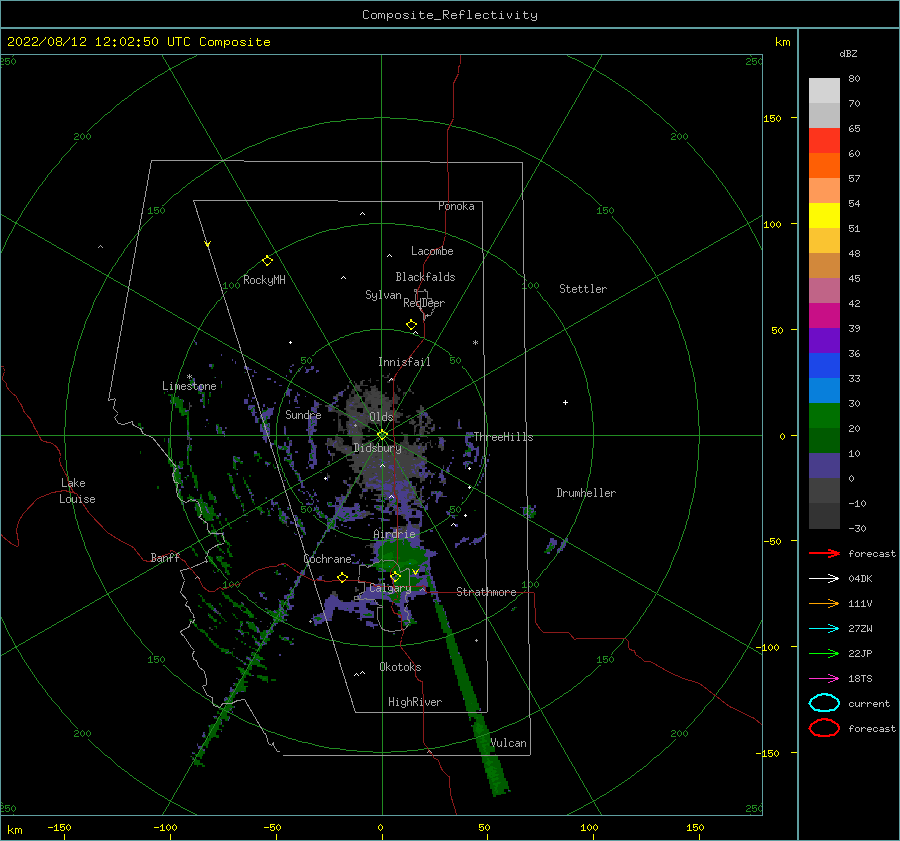Click the asterisk marker above Limestone
Image resolution: width=900 pixels, height=841 pixels.
(x=189, y=377)
